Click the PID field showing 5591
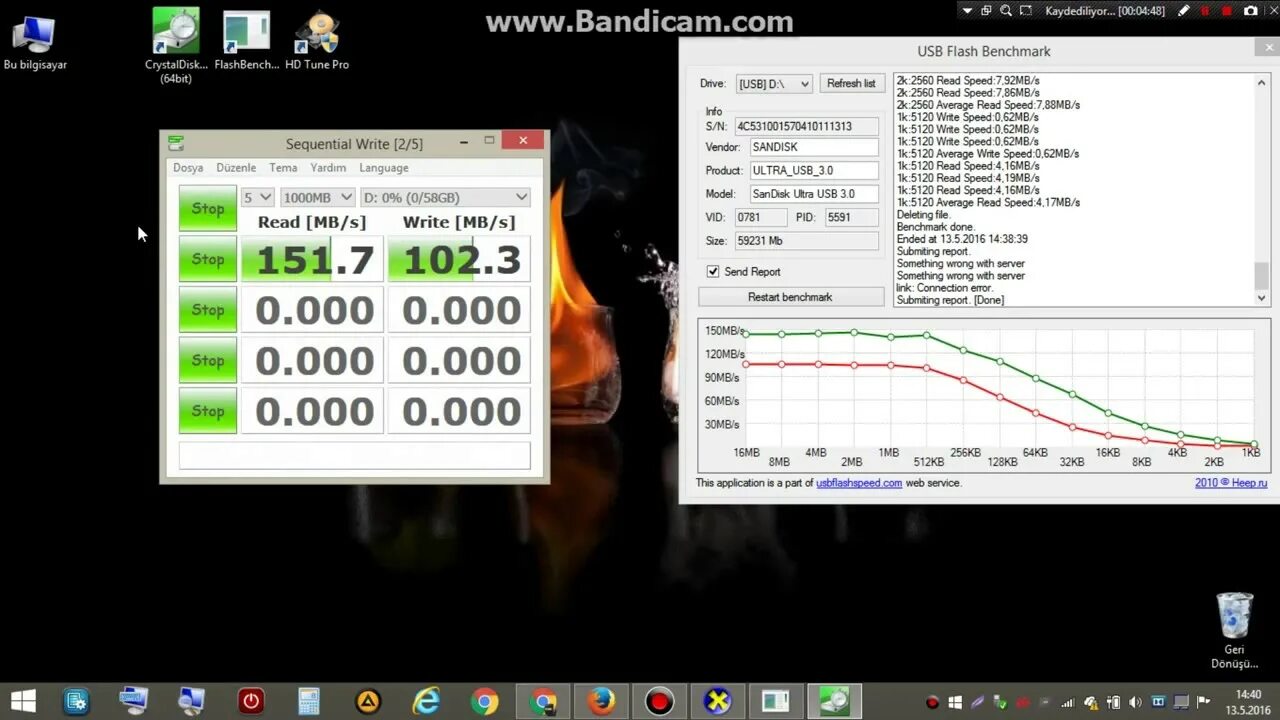Screen dimensions: 1280x720 pos(852,217)
